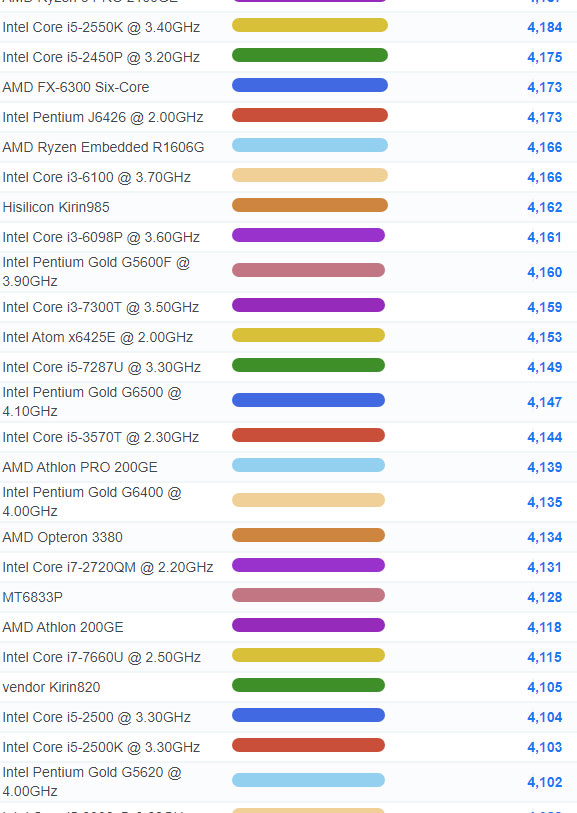
Task: Click score 4,102 for Pentium Gold G5620
Action: [544, 783]
